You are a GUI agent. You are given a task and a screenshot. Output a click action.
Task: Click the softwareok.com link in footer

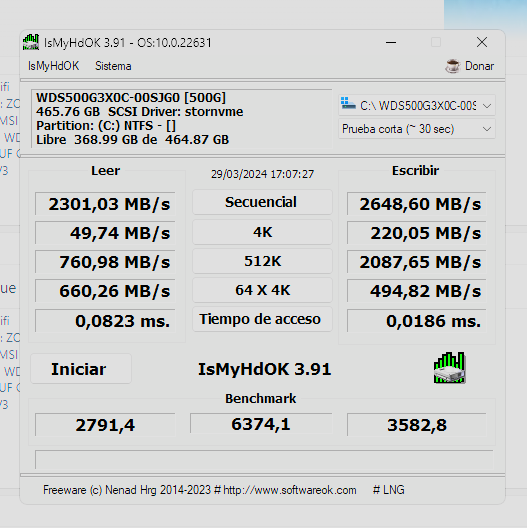(x=290, y=490)
